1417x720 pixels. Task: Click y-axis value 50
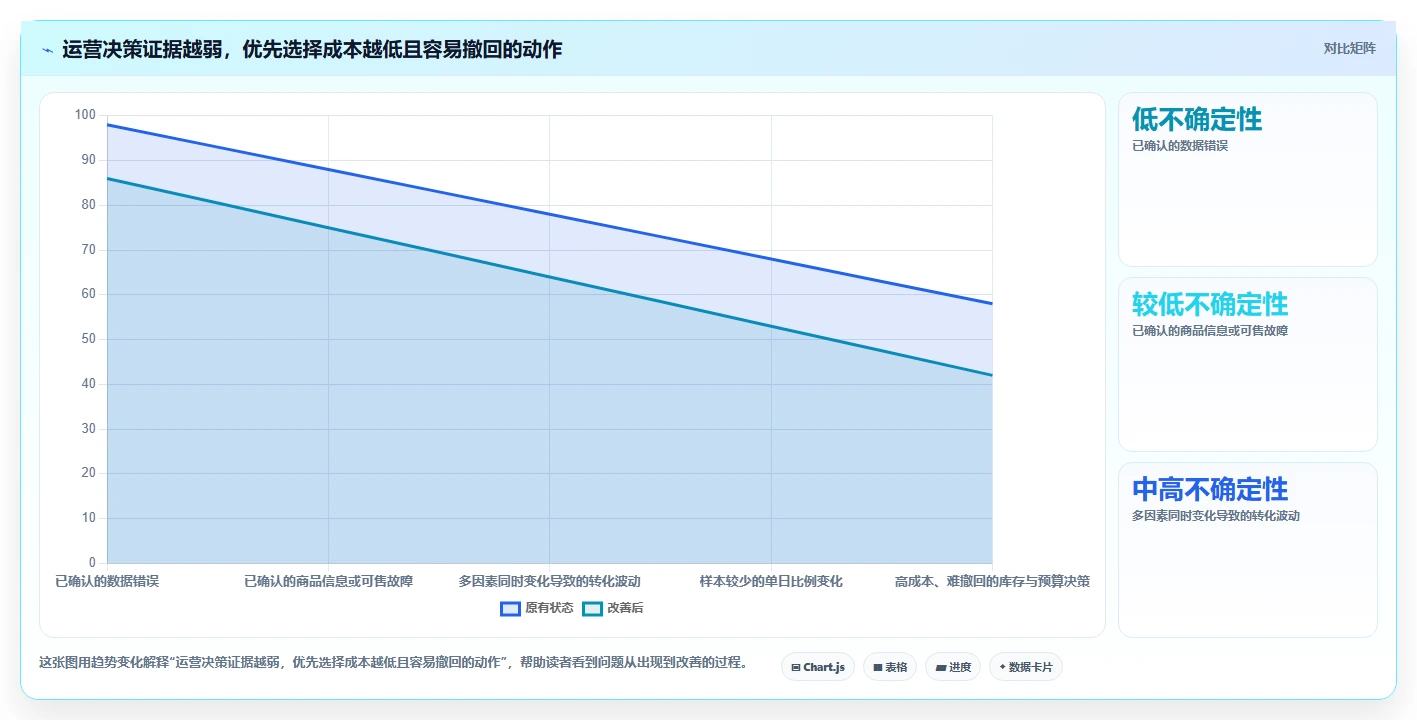[x=89, y=339]
